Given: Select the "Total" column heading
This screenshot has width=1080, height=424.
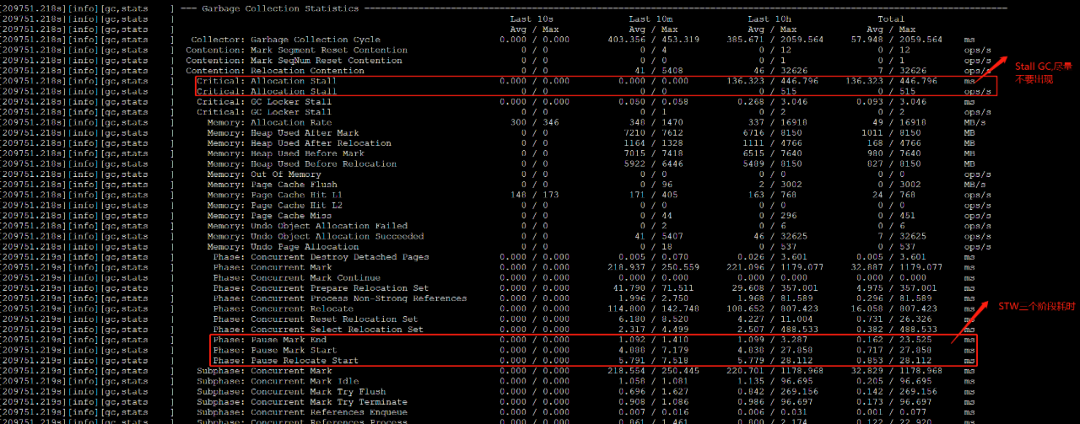Looking at the screenshot, I should point(891,19).
